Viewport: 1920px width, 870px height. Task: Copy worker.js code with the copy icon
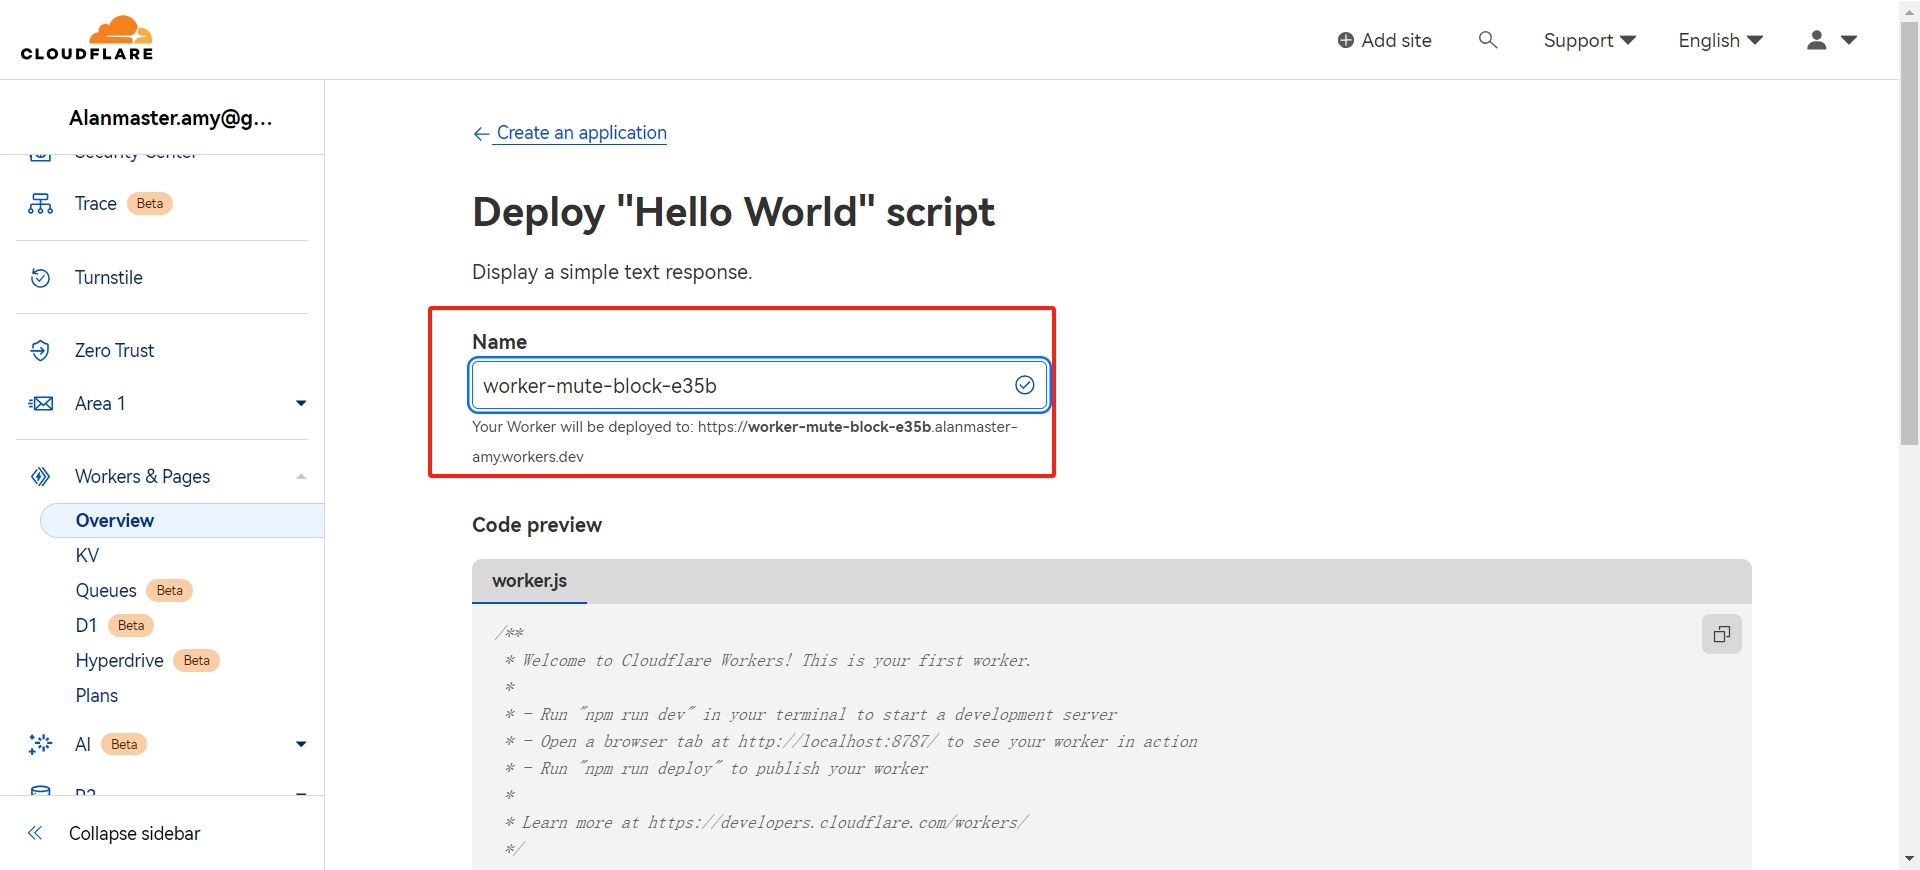click(1721, 634)
